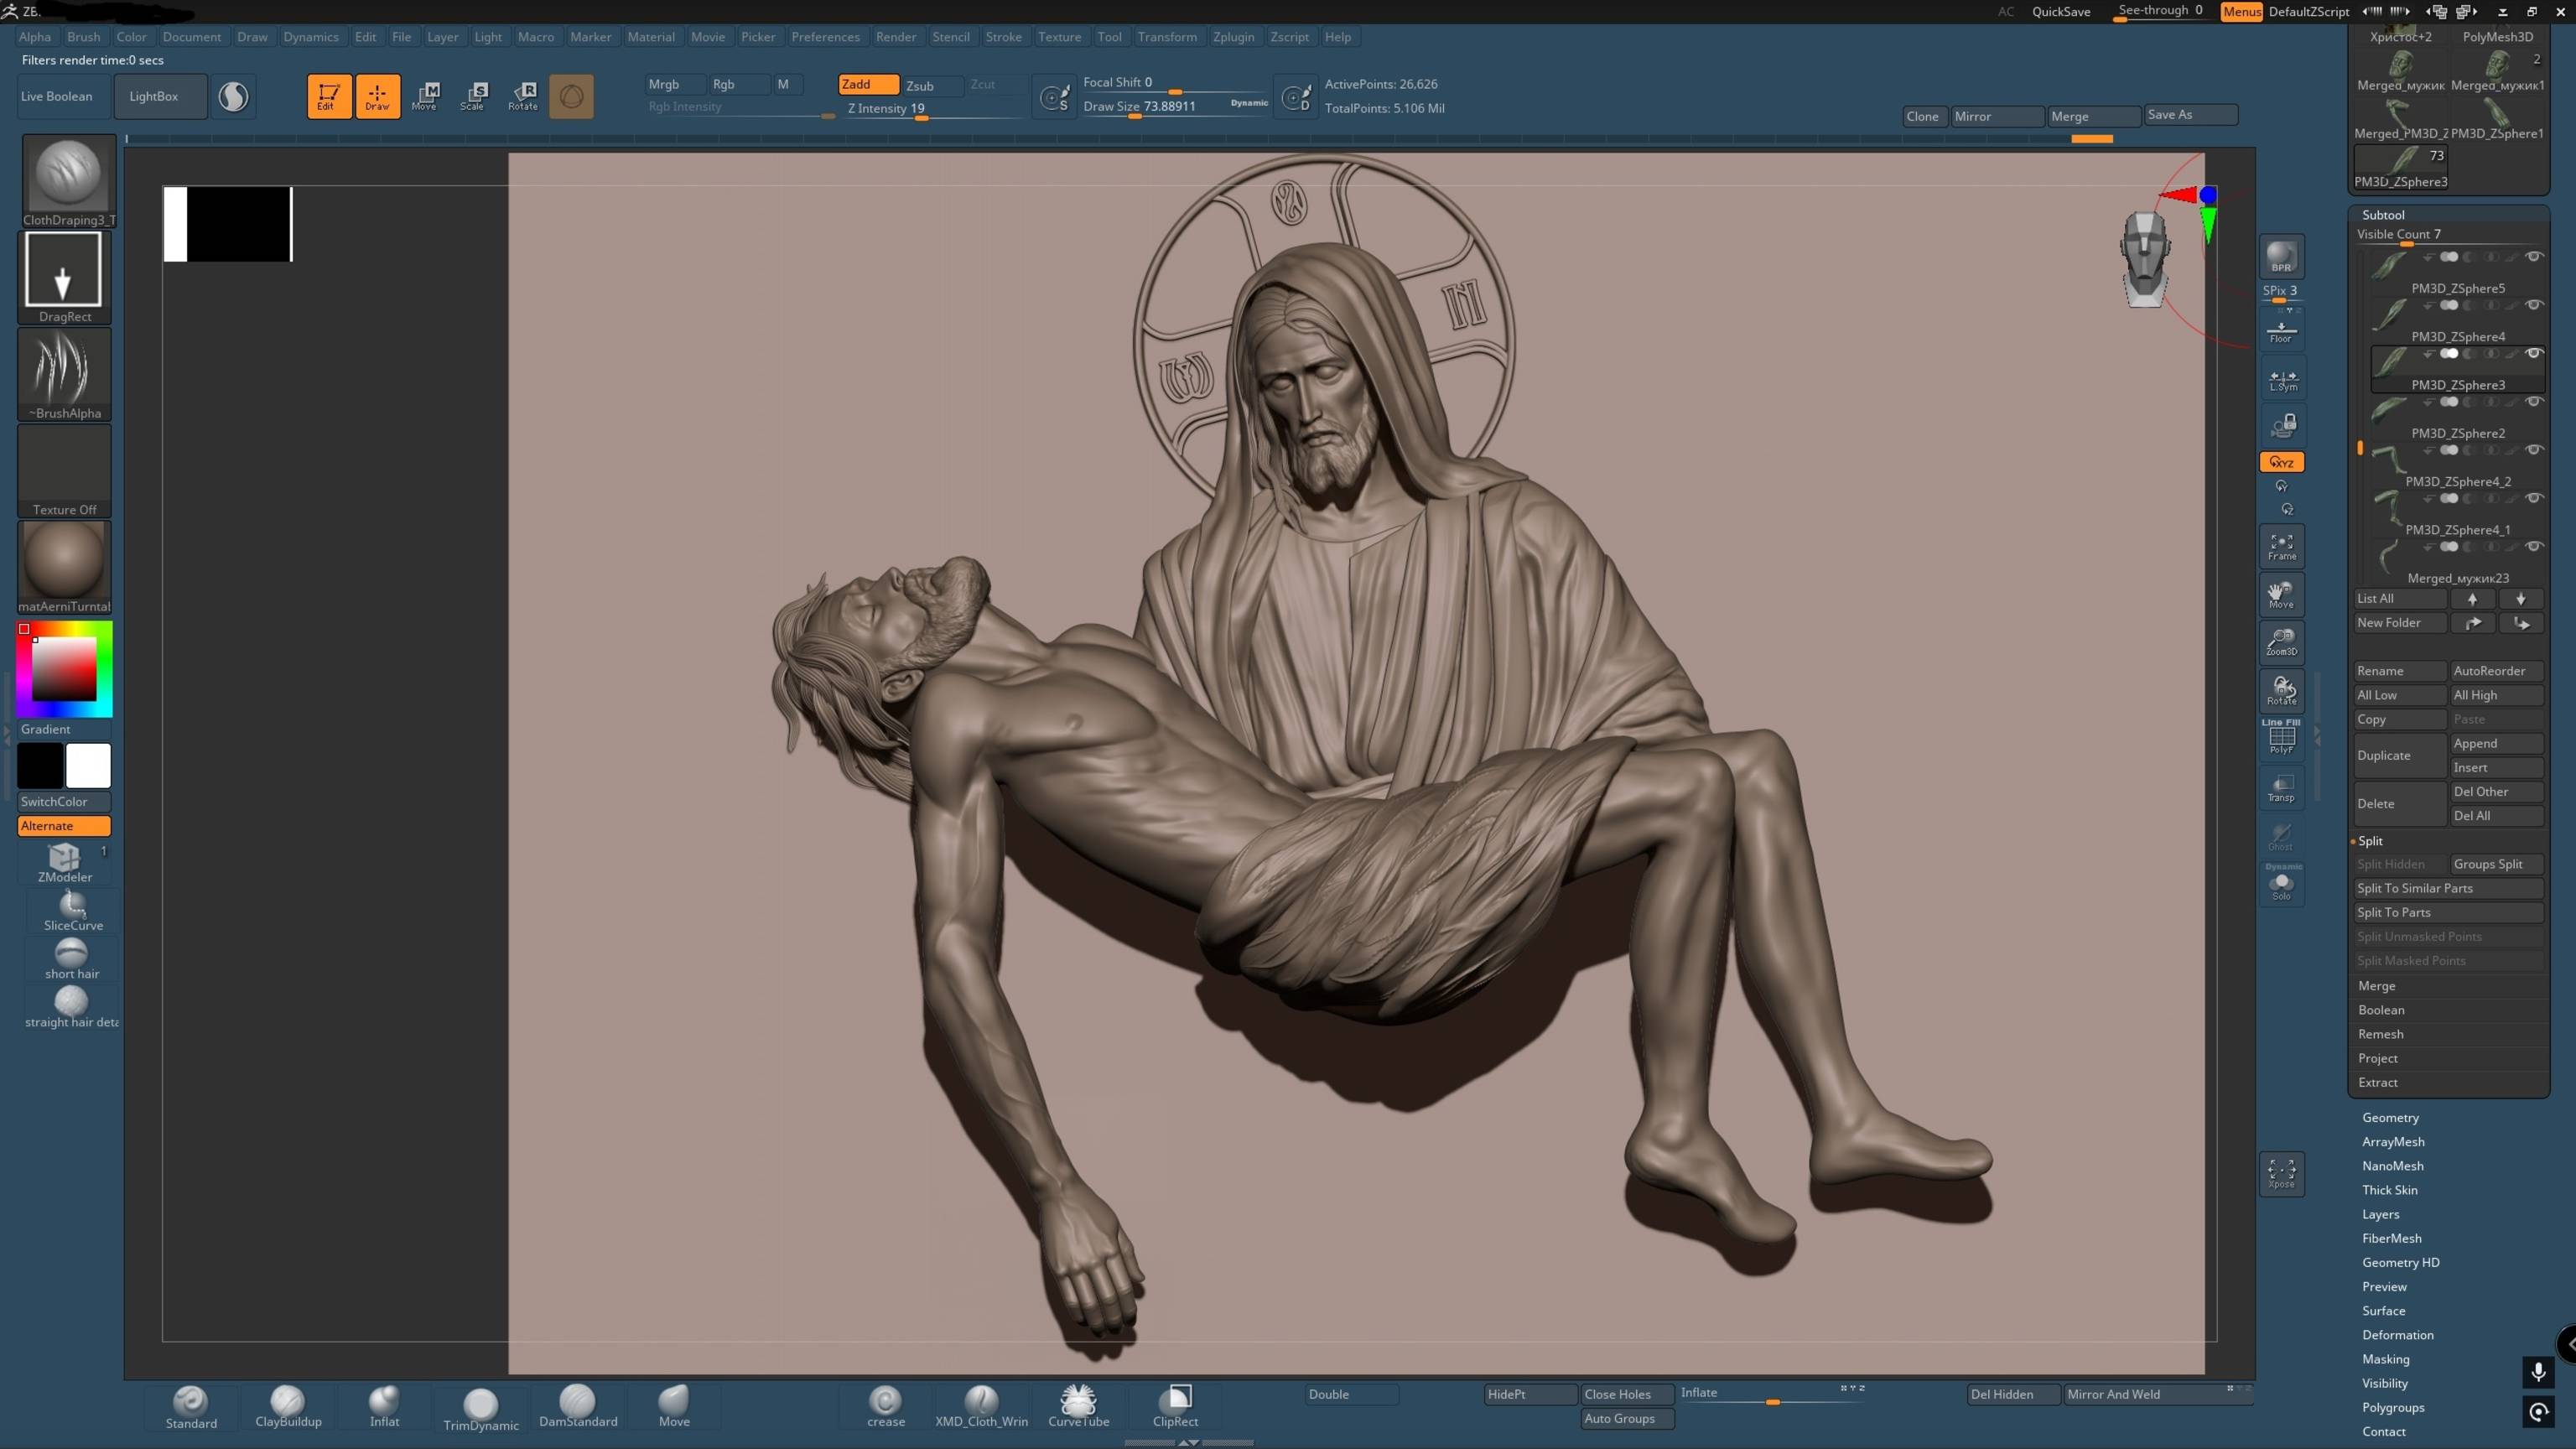Screen dimensions: 2576x1449
Task: Choose the DamStandard brush
Action: point(578,1407)
